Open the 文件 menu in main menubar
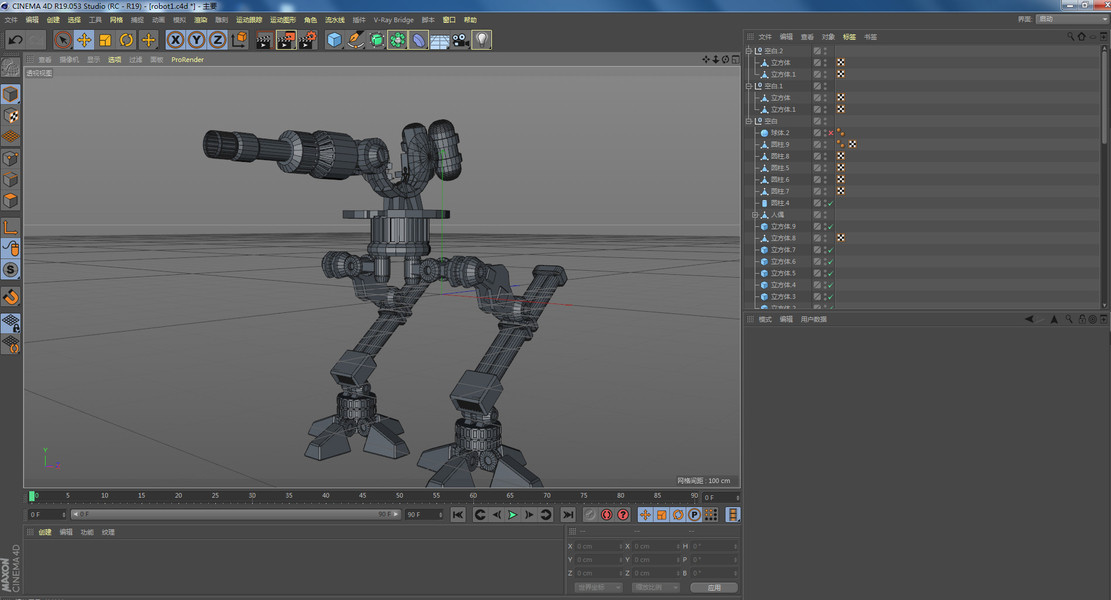 pos(11,20)
